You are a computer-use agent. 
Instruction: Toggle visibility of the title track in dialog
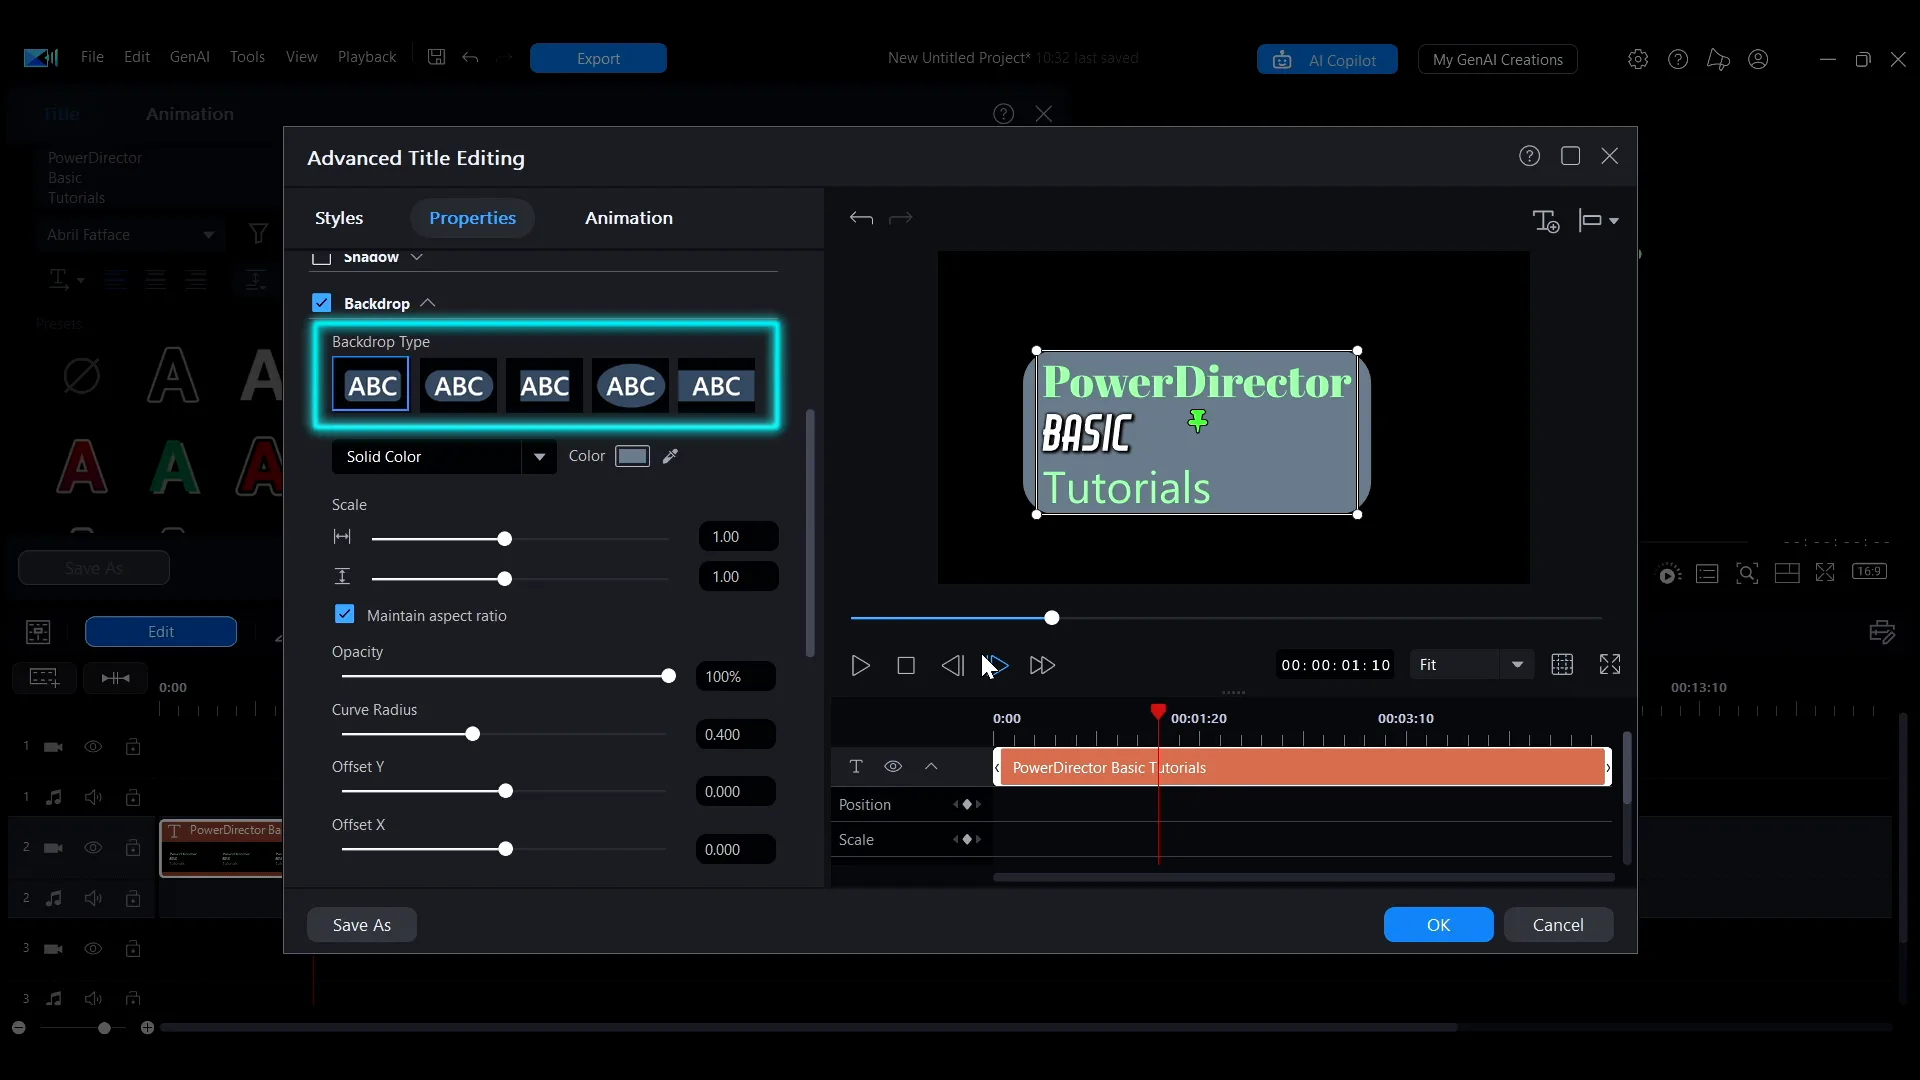click(893, 766)
